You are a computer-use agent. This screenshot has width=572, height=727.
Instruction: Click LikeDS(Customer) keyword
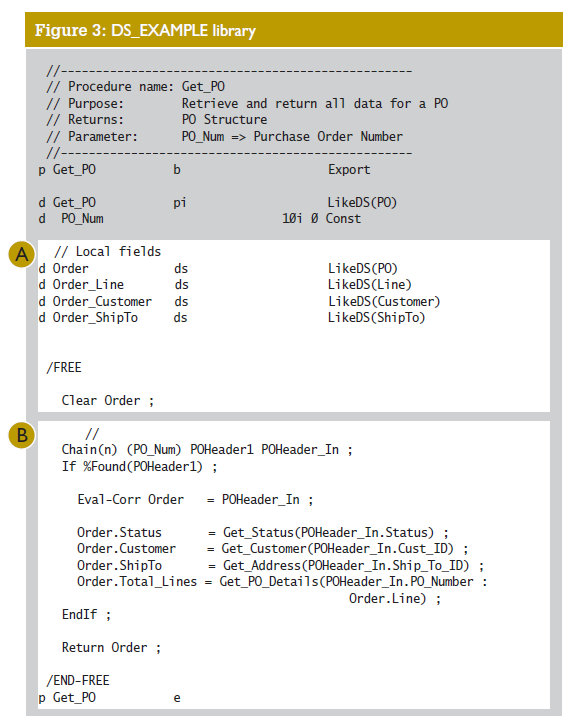point(384,301)
